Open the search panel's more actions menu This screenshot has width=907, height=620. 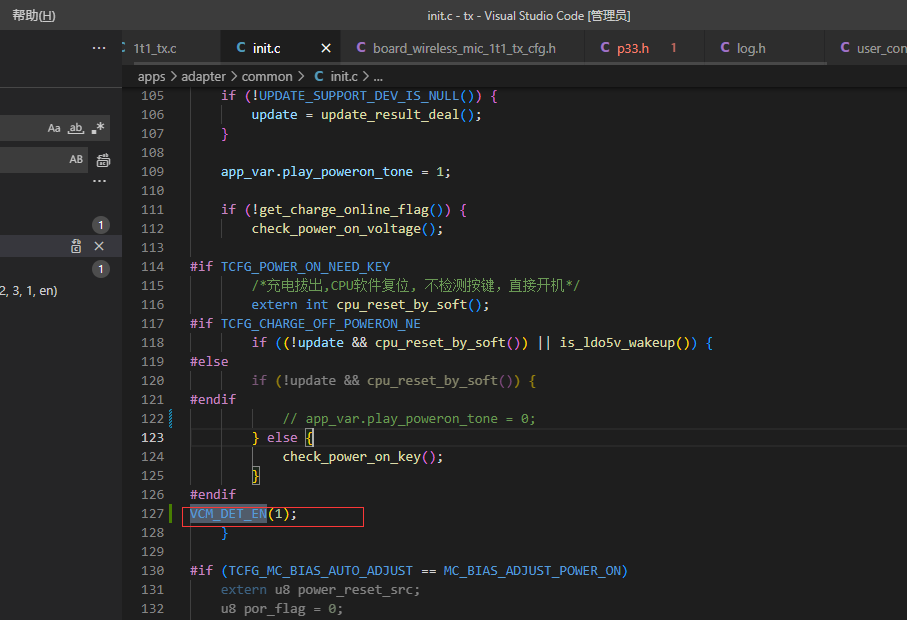[x=99, y=48]
